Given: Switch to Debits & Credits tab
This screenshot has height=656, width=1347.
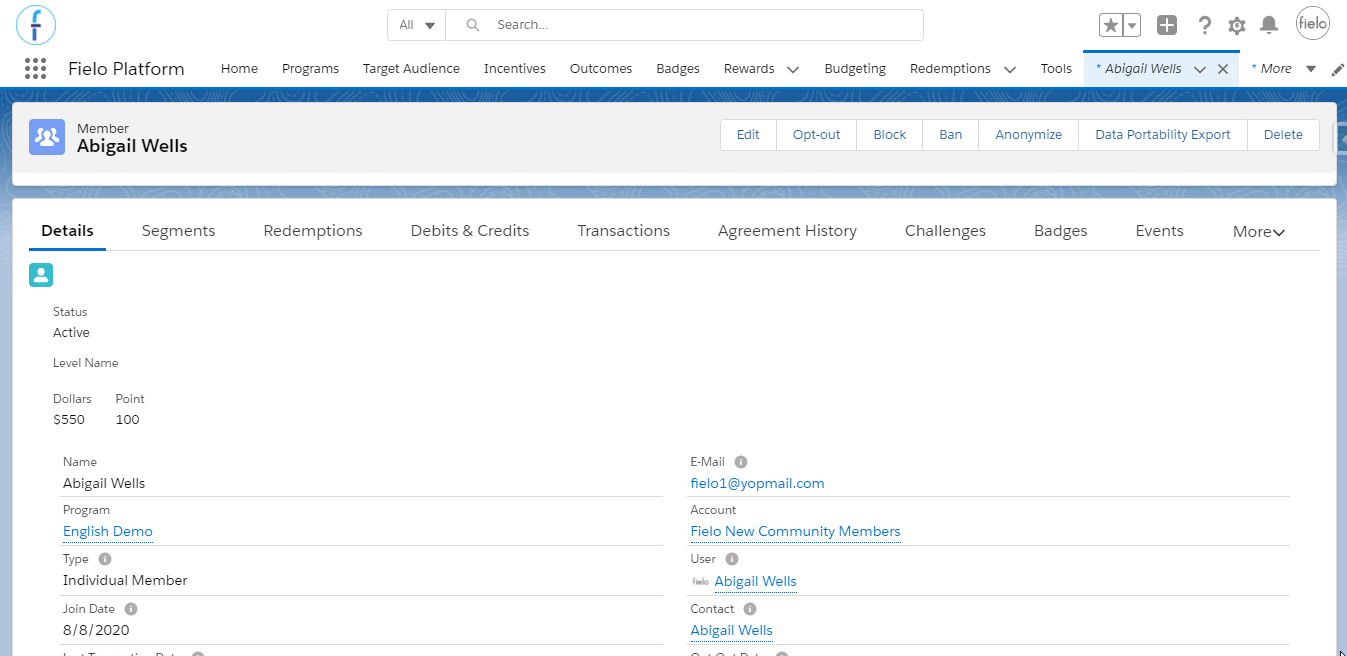Looking at the screenshot, I should point(470,231).
